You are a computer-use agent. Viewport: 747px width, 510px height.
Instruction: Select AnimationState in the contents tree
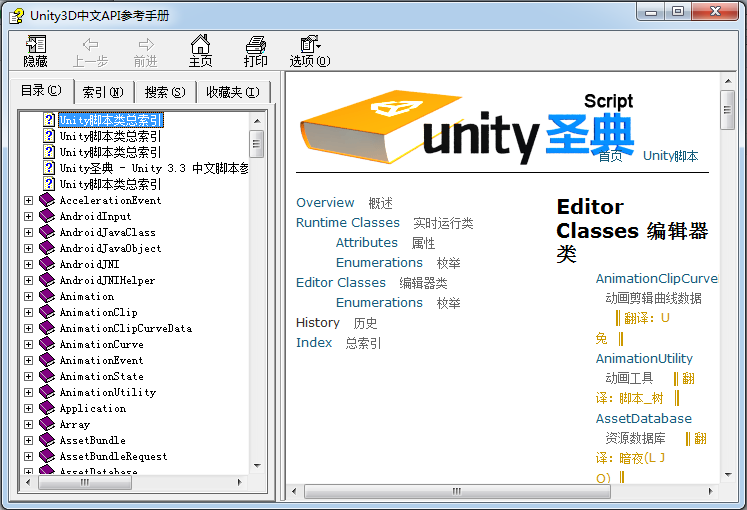101,376
